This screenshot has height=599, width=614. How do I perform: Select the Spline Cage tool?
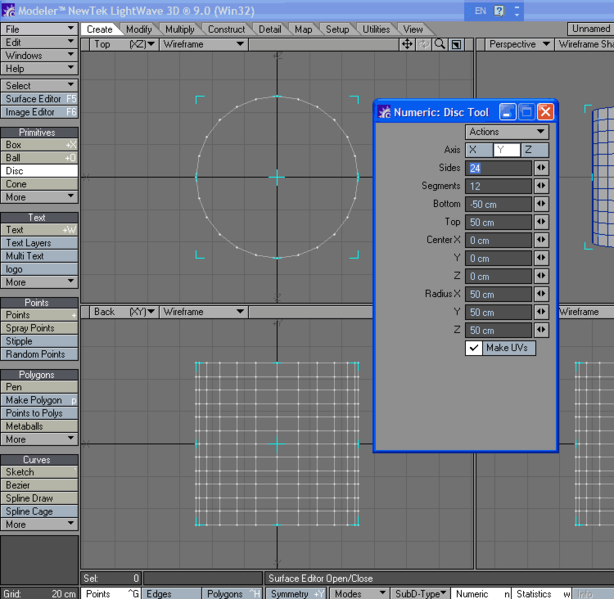click(39, 511)
